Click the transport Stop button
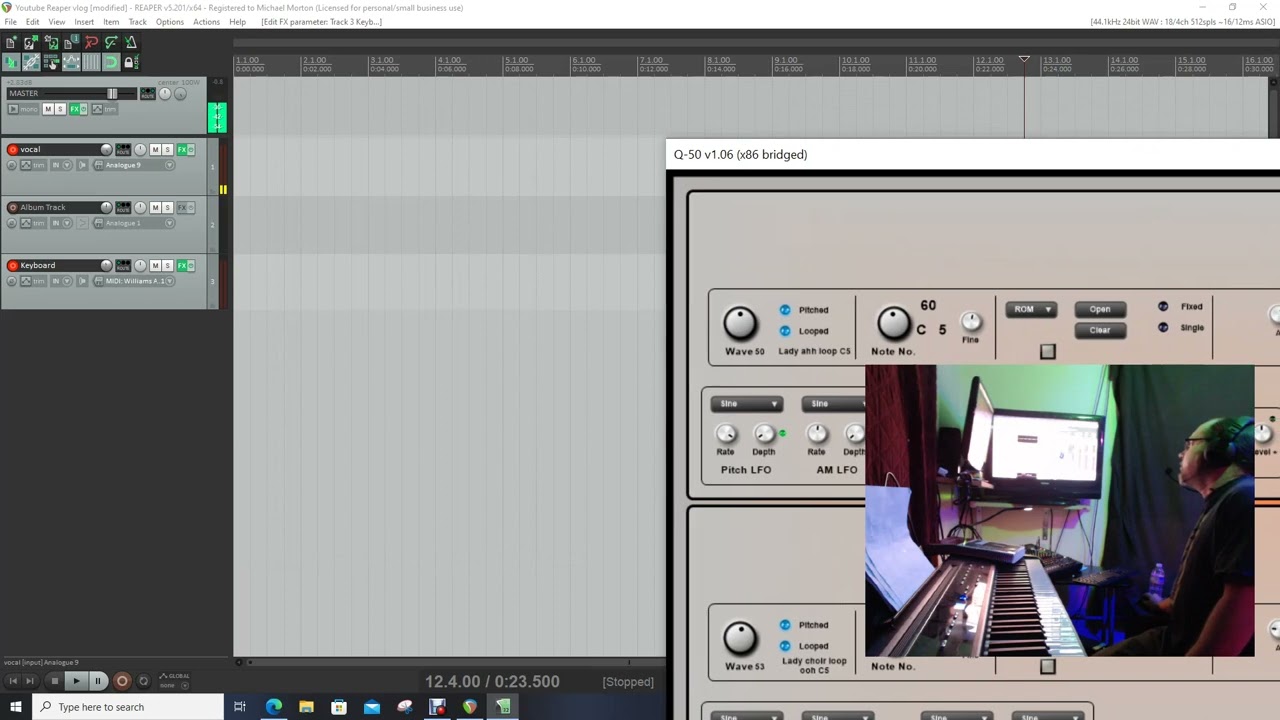1280x720 pixels. [55, 681]
